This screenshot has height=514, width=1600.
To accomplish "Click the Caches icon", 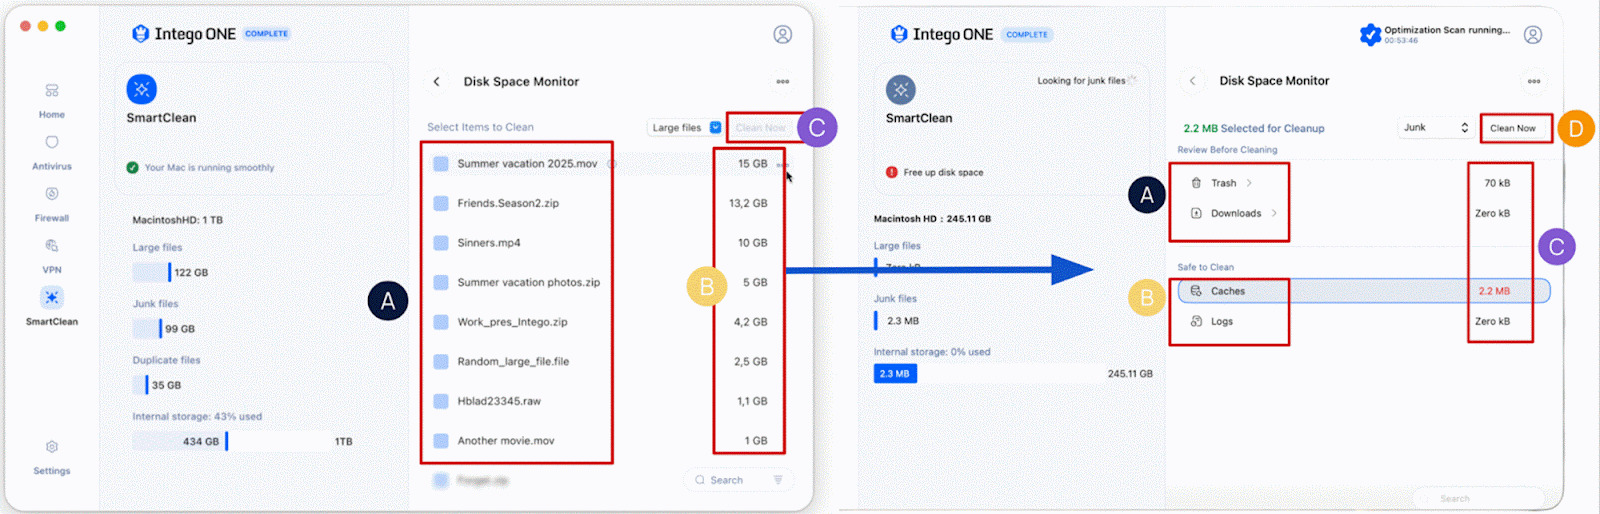I will [x=1196, y=291].
